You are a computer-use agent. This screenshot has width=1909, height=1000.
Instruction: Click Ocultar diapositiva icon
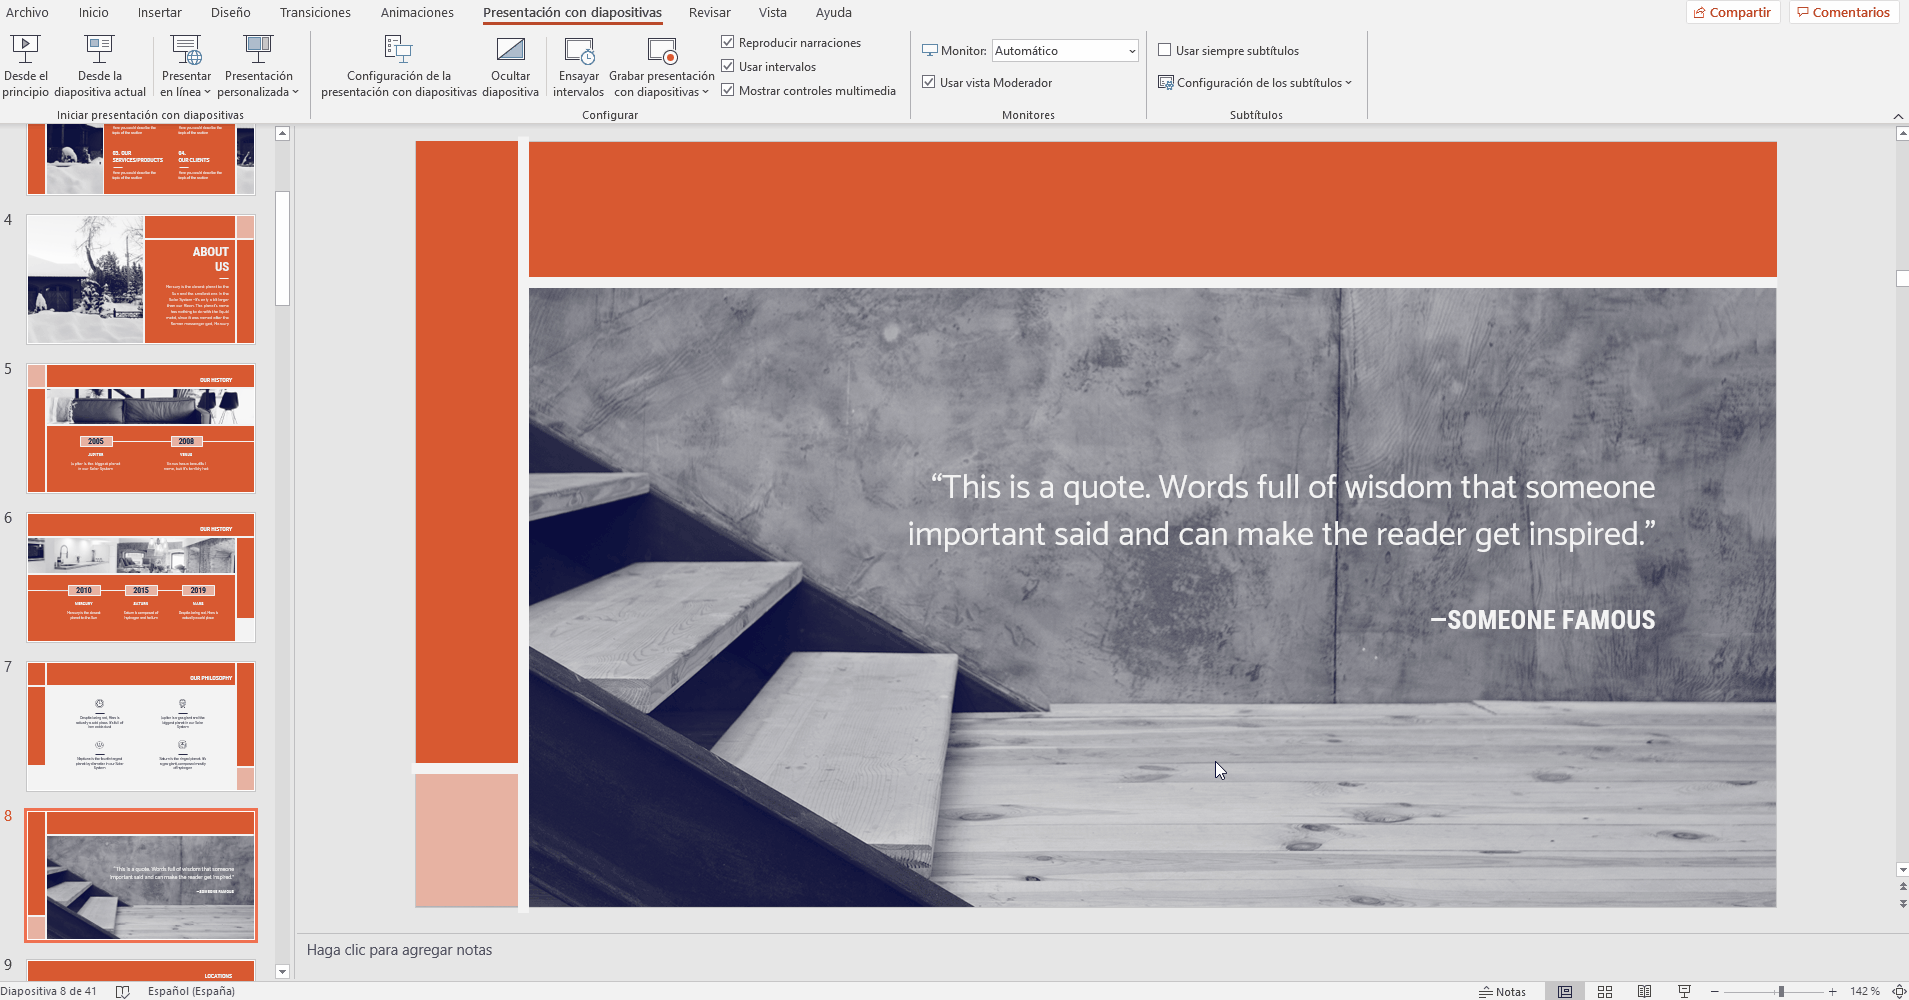[x=510, y=50]
